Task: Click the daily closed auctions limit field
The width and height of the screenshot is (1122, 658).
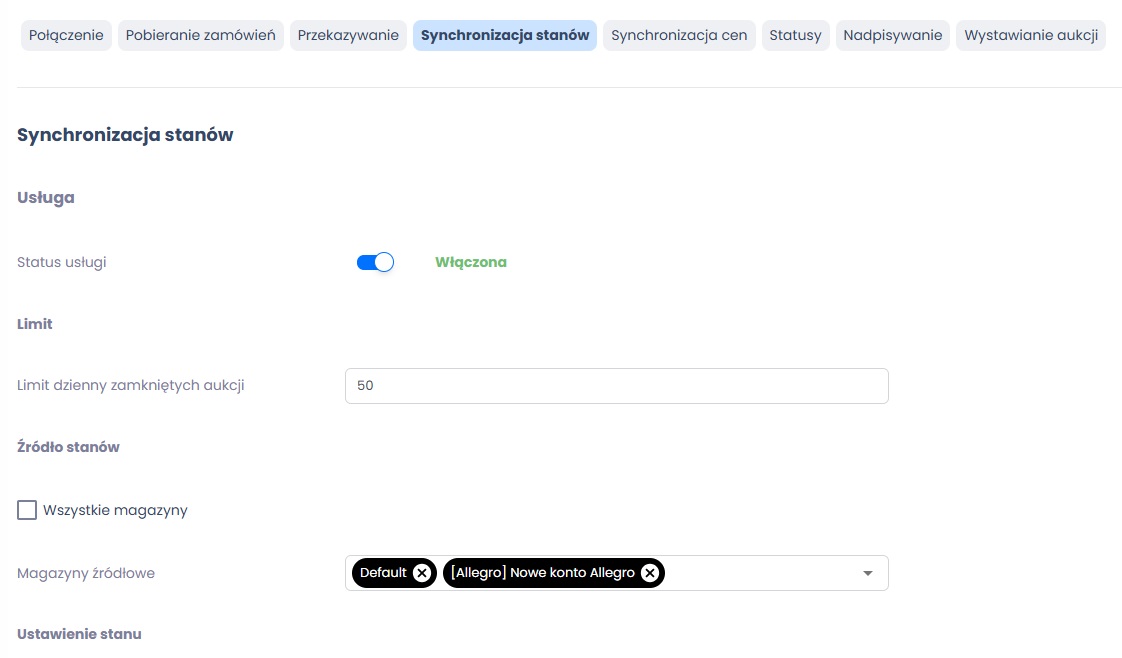Action: click(x=616, y=386)
